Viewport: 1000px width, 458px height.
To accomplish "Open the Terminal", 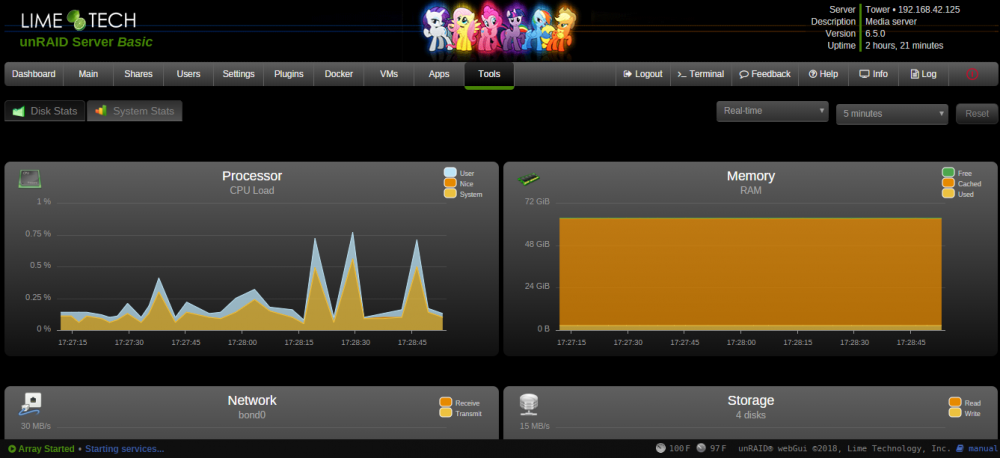I will pos(700,74).
